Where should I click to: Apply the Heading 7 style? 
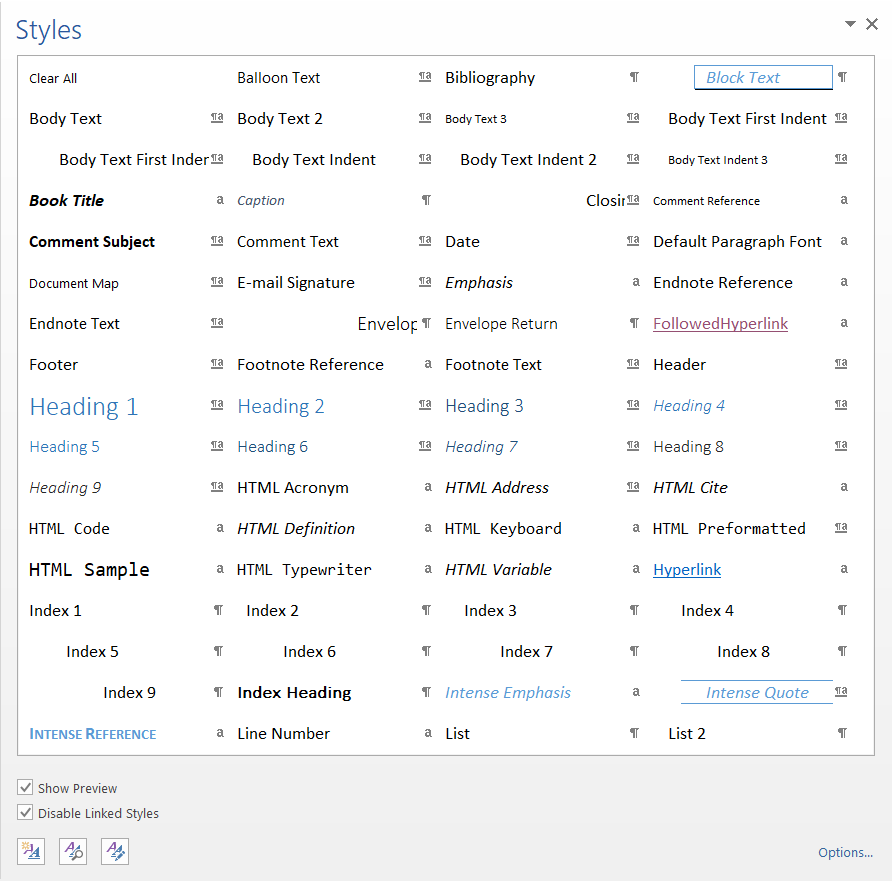(x=481, y=446)
